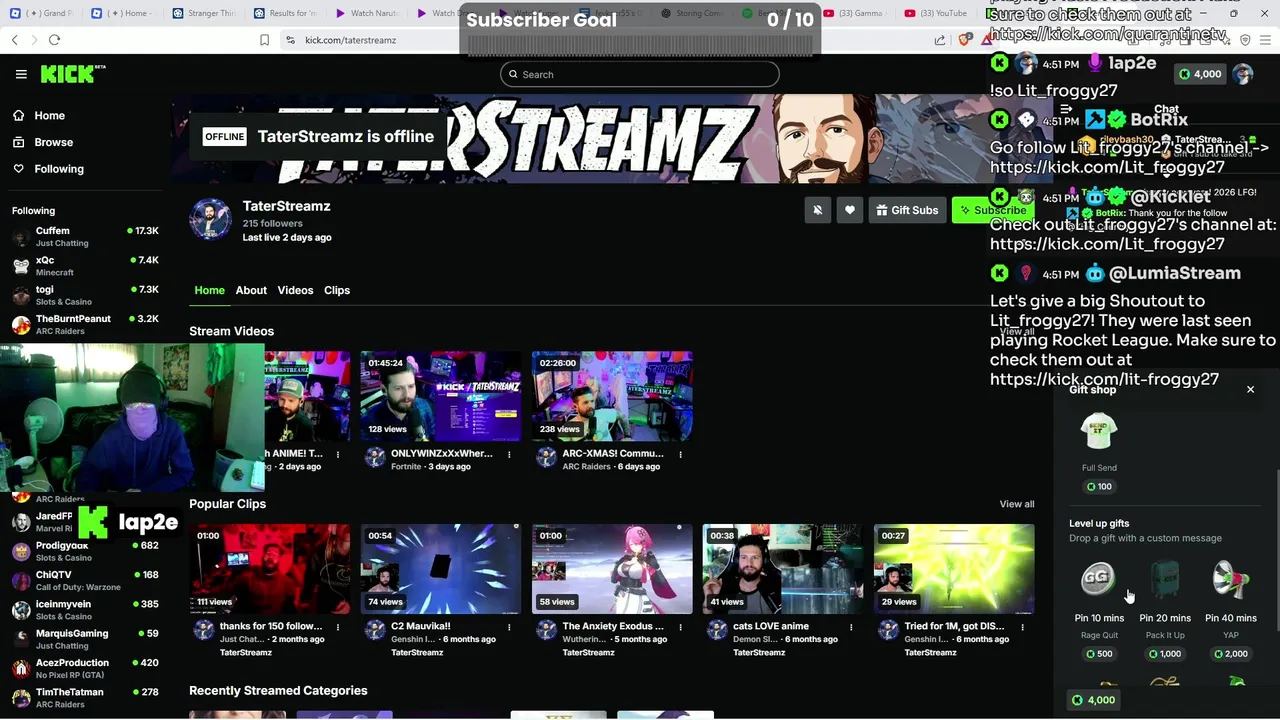Screen dimensions: 1280x720
Task: Play The Anxiety Exodus clip
Action: 612,569
